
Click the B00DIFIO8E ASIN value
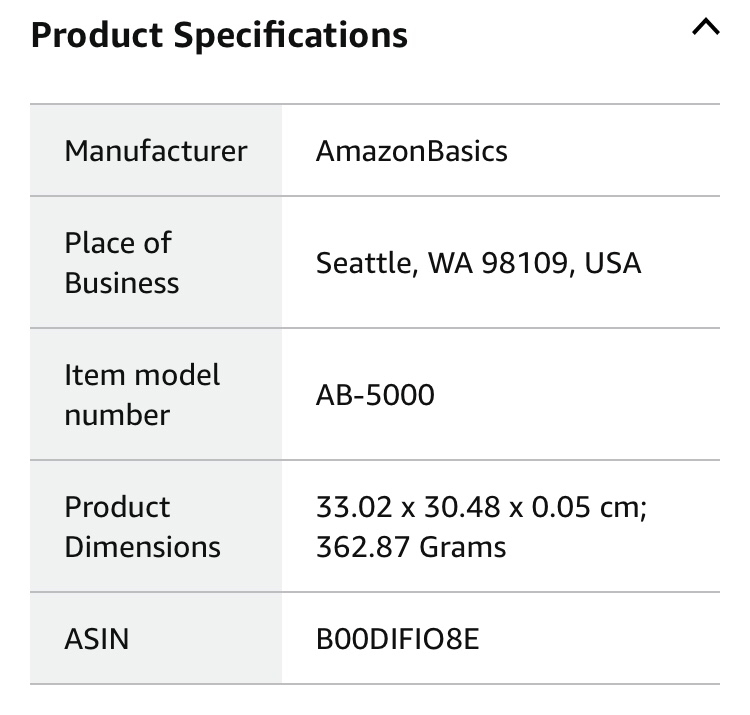point(397,639)
